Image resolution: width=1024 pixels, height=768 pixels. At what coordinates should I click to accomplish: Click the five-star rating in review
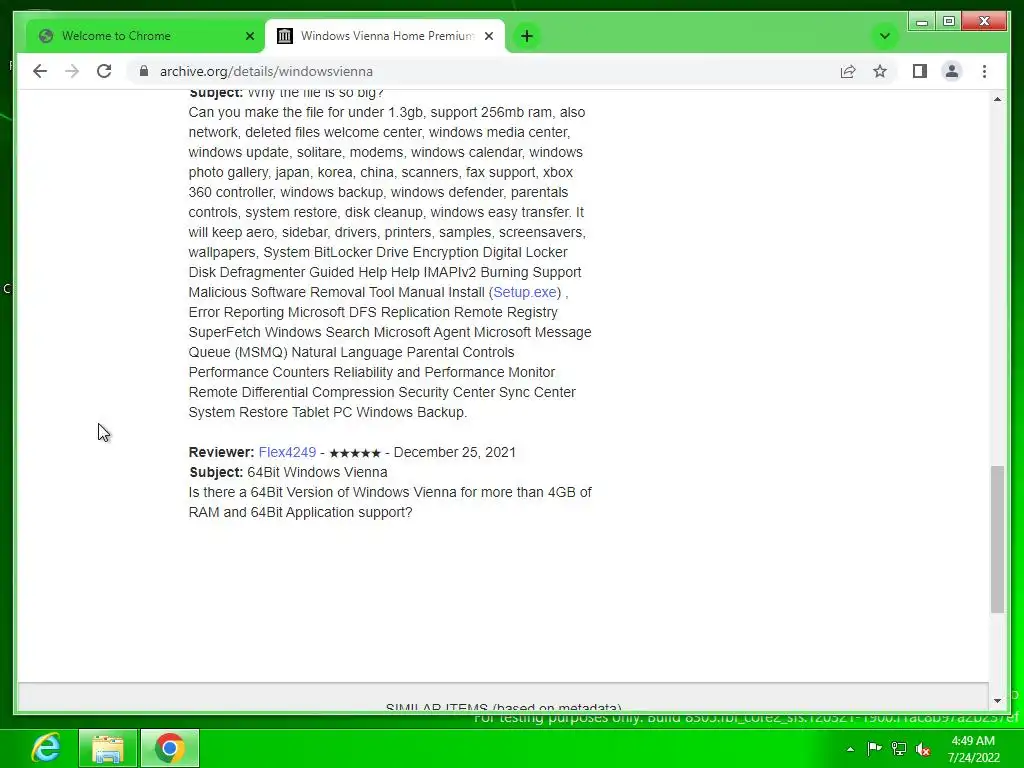[x=355, y=453]
